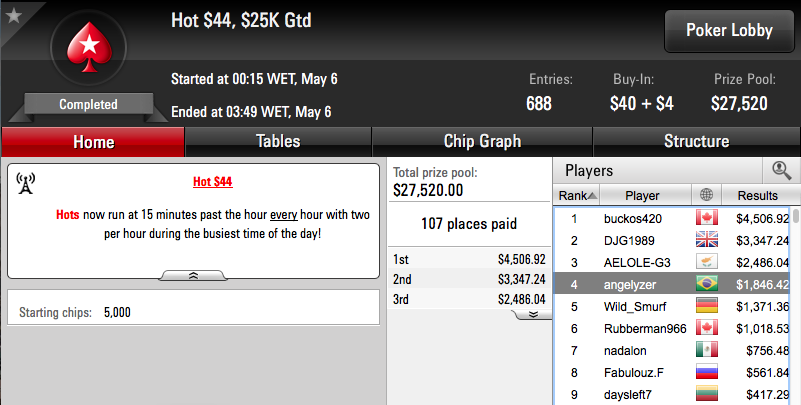The height and width of the screenshot is (405, 801).
Task: Click the players list scrollbar
Action: coord(795,306)
